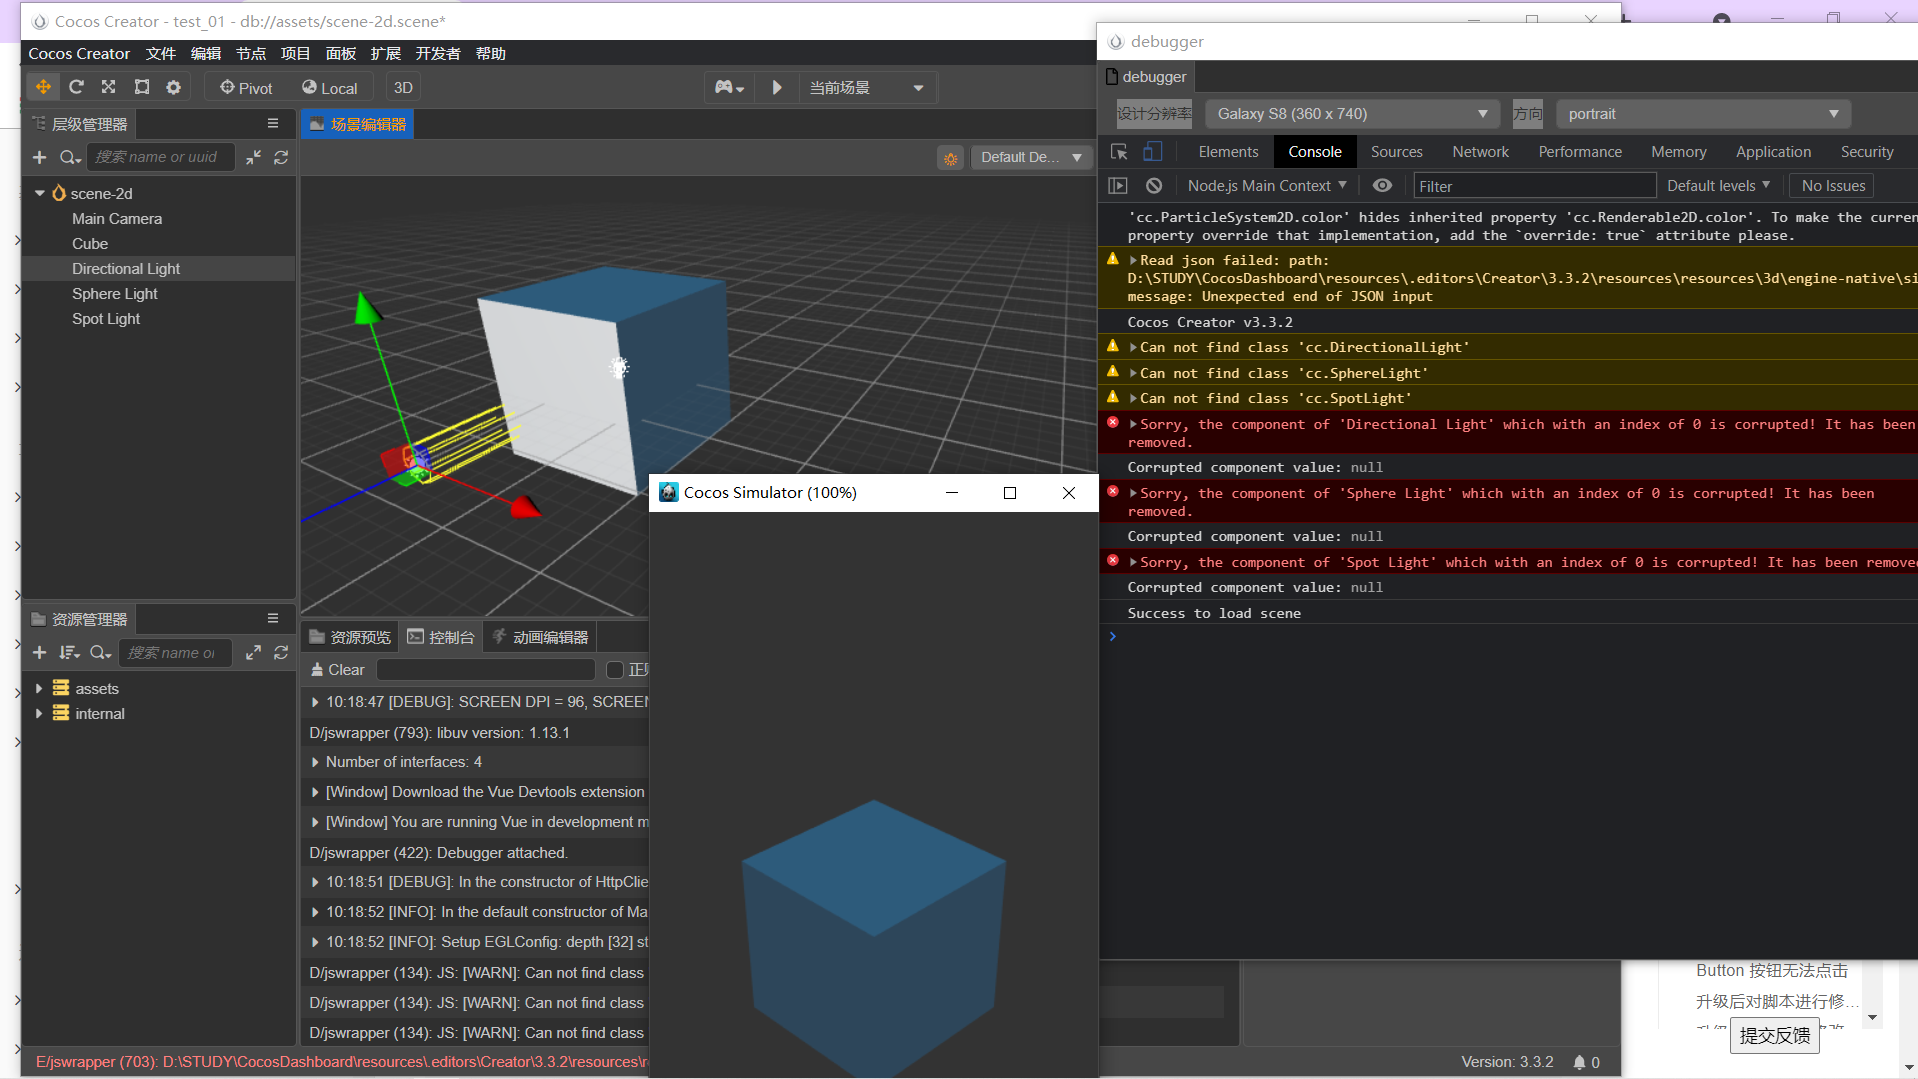Open the 文件 menu
This screenshot has height=1079, width=1918.
(x=160, y=54)
